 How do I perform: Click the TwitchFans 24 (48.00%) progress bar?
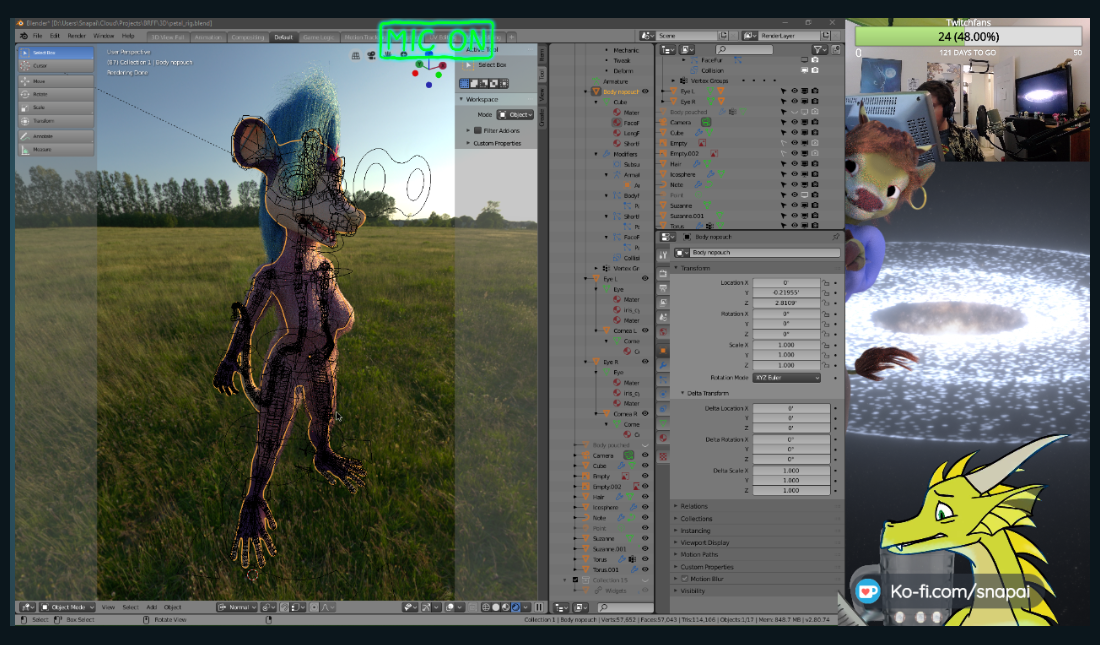(x=970, y=37)
